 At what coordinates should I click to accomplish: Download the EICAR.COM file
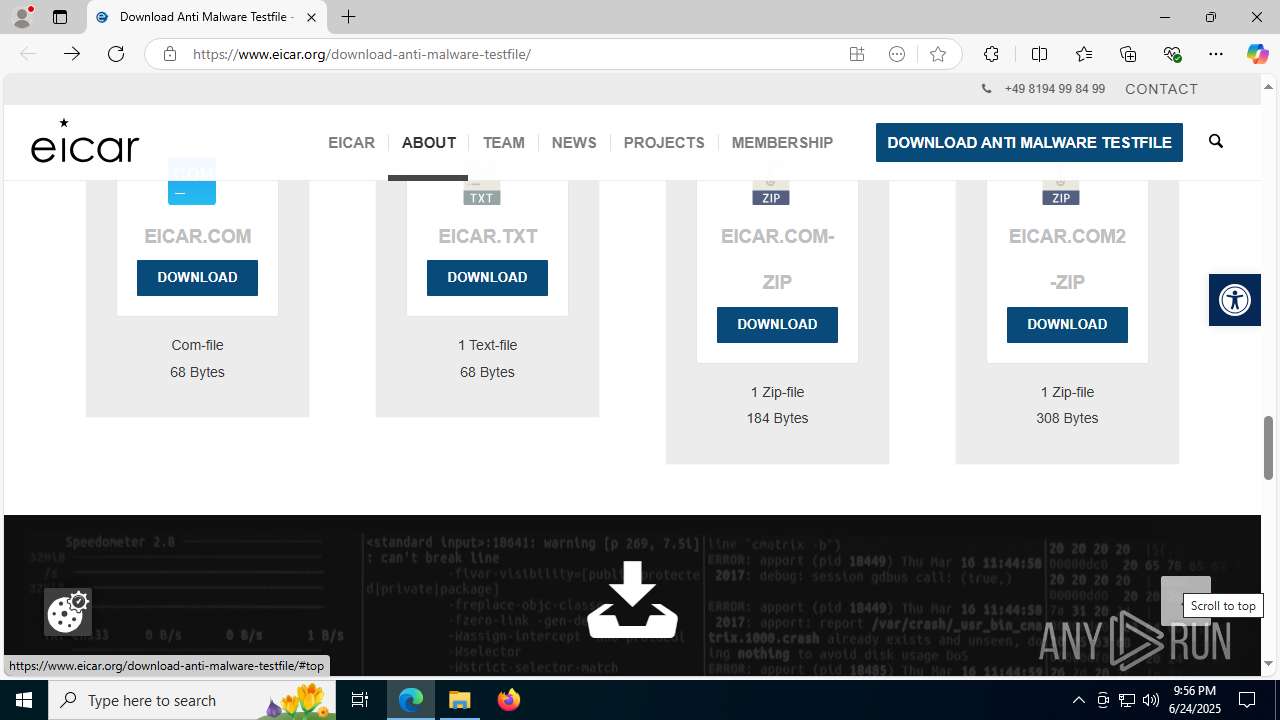tap(197, 278)
